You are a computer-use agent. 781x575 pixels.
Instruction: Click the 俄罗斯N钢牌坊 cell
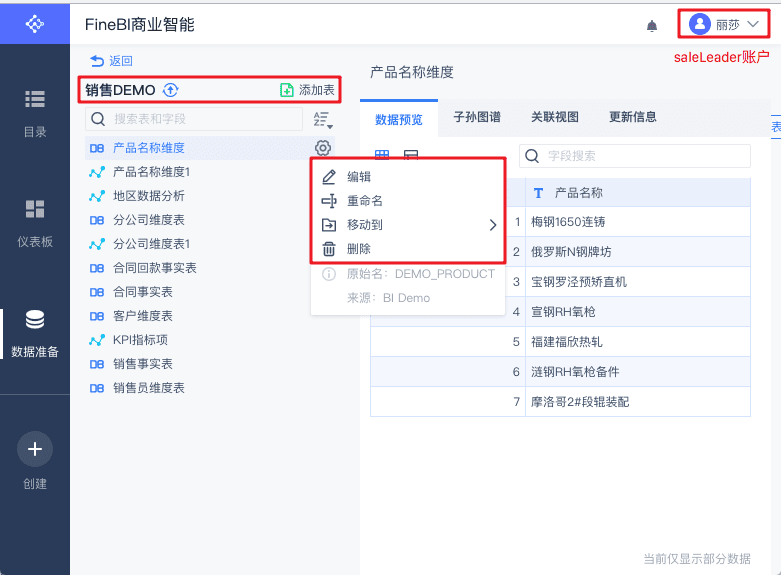pos(638,252)
